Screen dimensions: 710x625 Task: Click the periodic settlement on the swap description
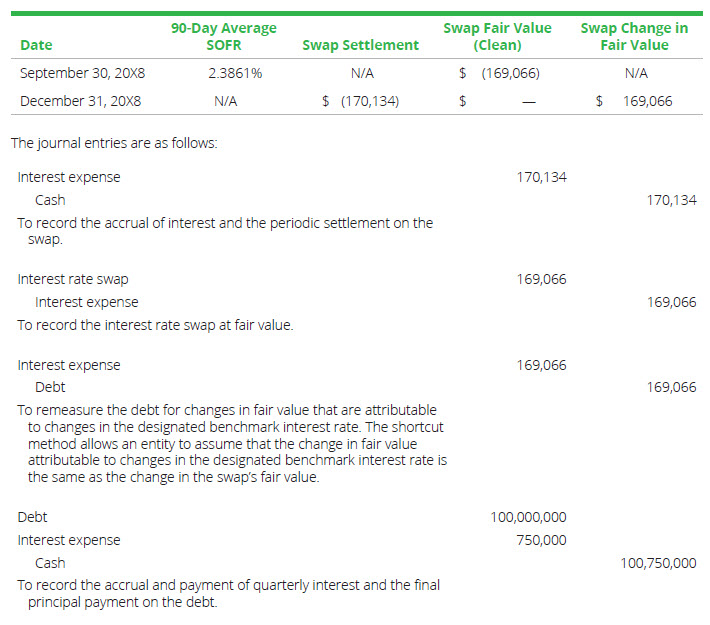225,230
